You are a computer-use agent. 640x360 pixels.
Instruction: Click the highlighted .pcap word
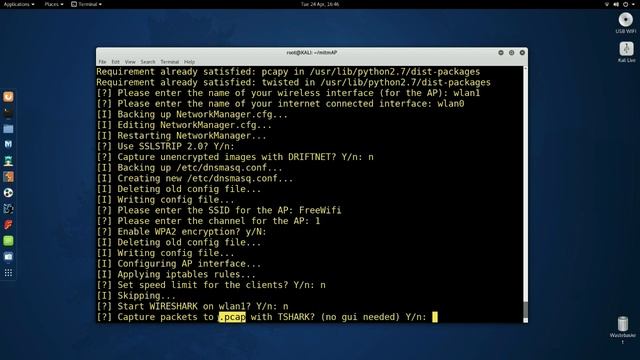point(232,317)
